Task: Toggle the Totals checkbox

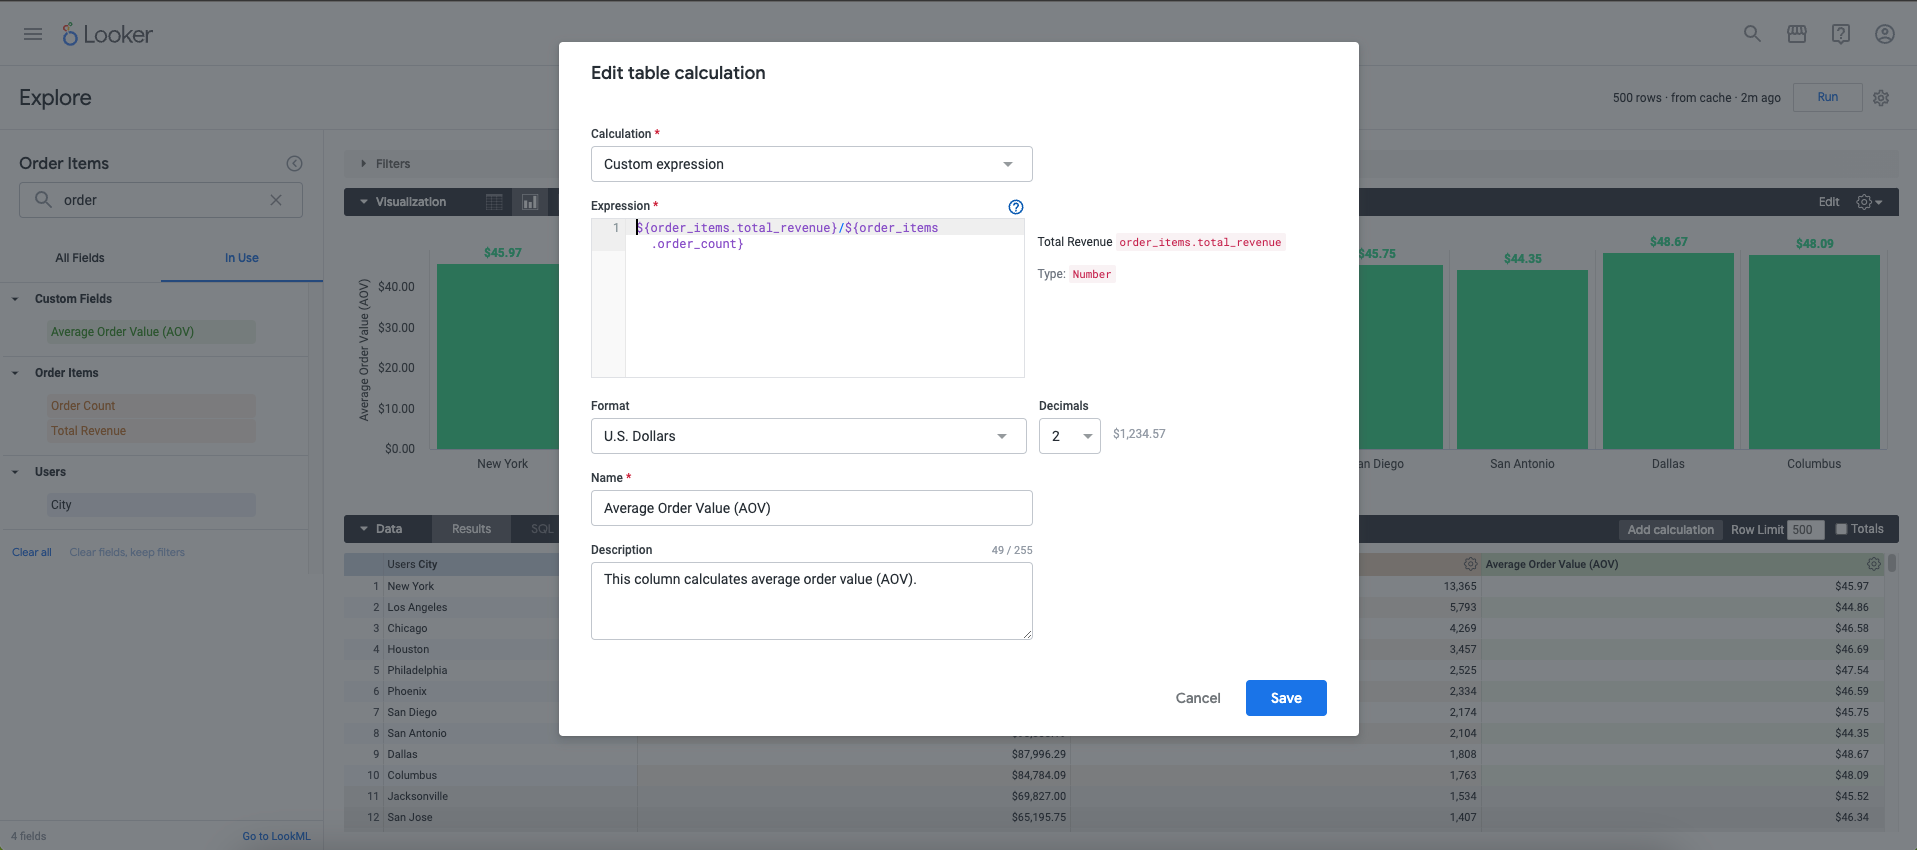Action: (x=1841, y=529)
